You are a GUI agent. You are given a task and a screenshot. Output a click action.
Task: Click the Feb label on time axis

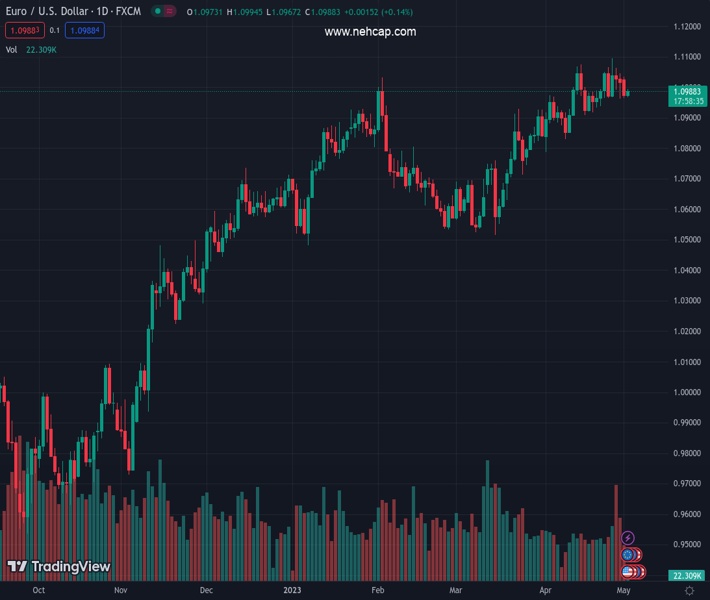click(x=377, y=591)
